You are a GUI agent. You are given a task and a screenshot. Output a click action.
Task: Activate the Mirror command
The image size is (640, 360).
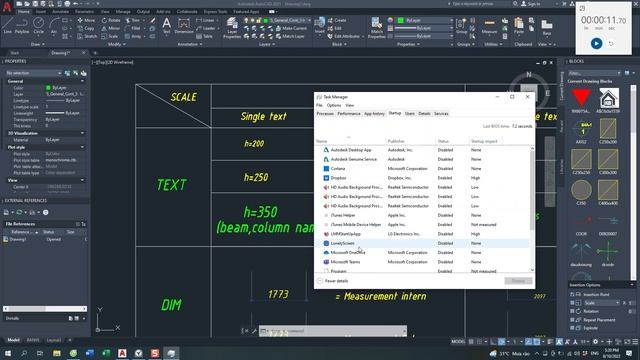(111, 28)
